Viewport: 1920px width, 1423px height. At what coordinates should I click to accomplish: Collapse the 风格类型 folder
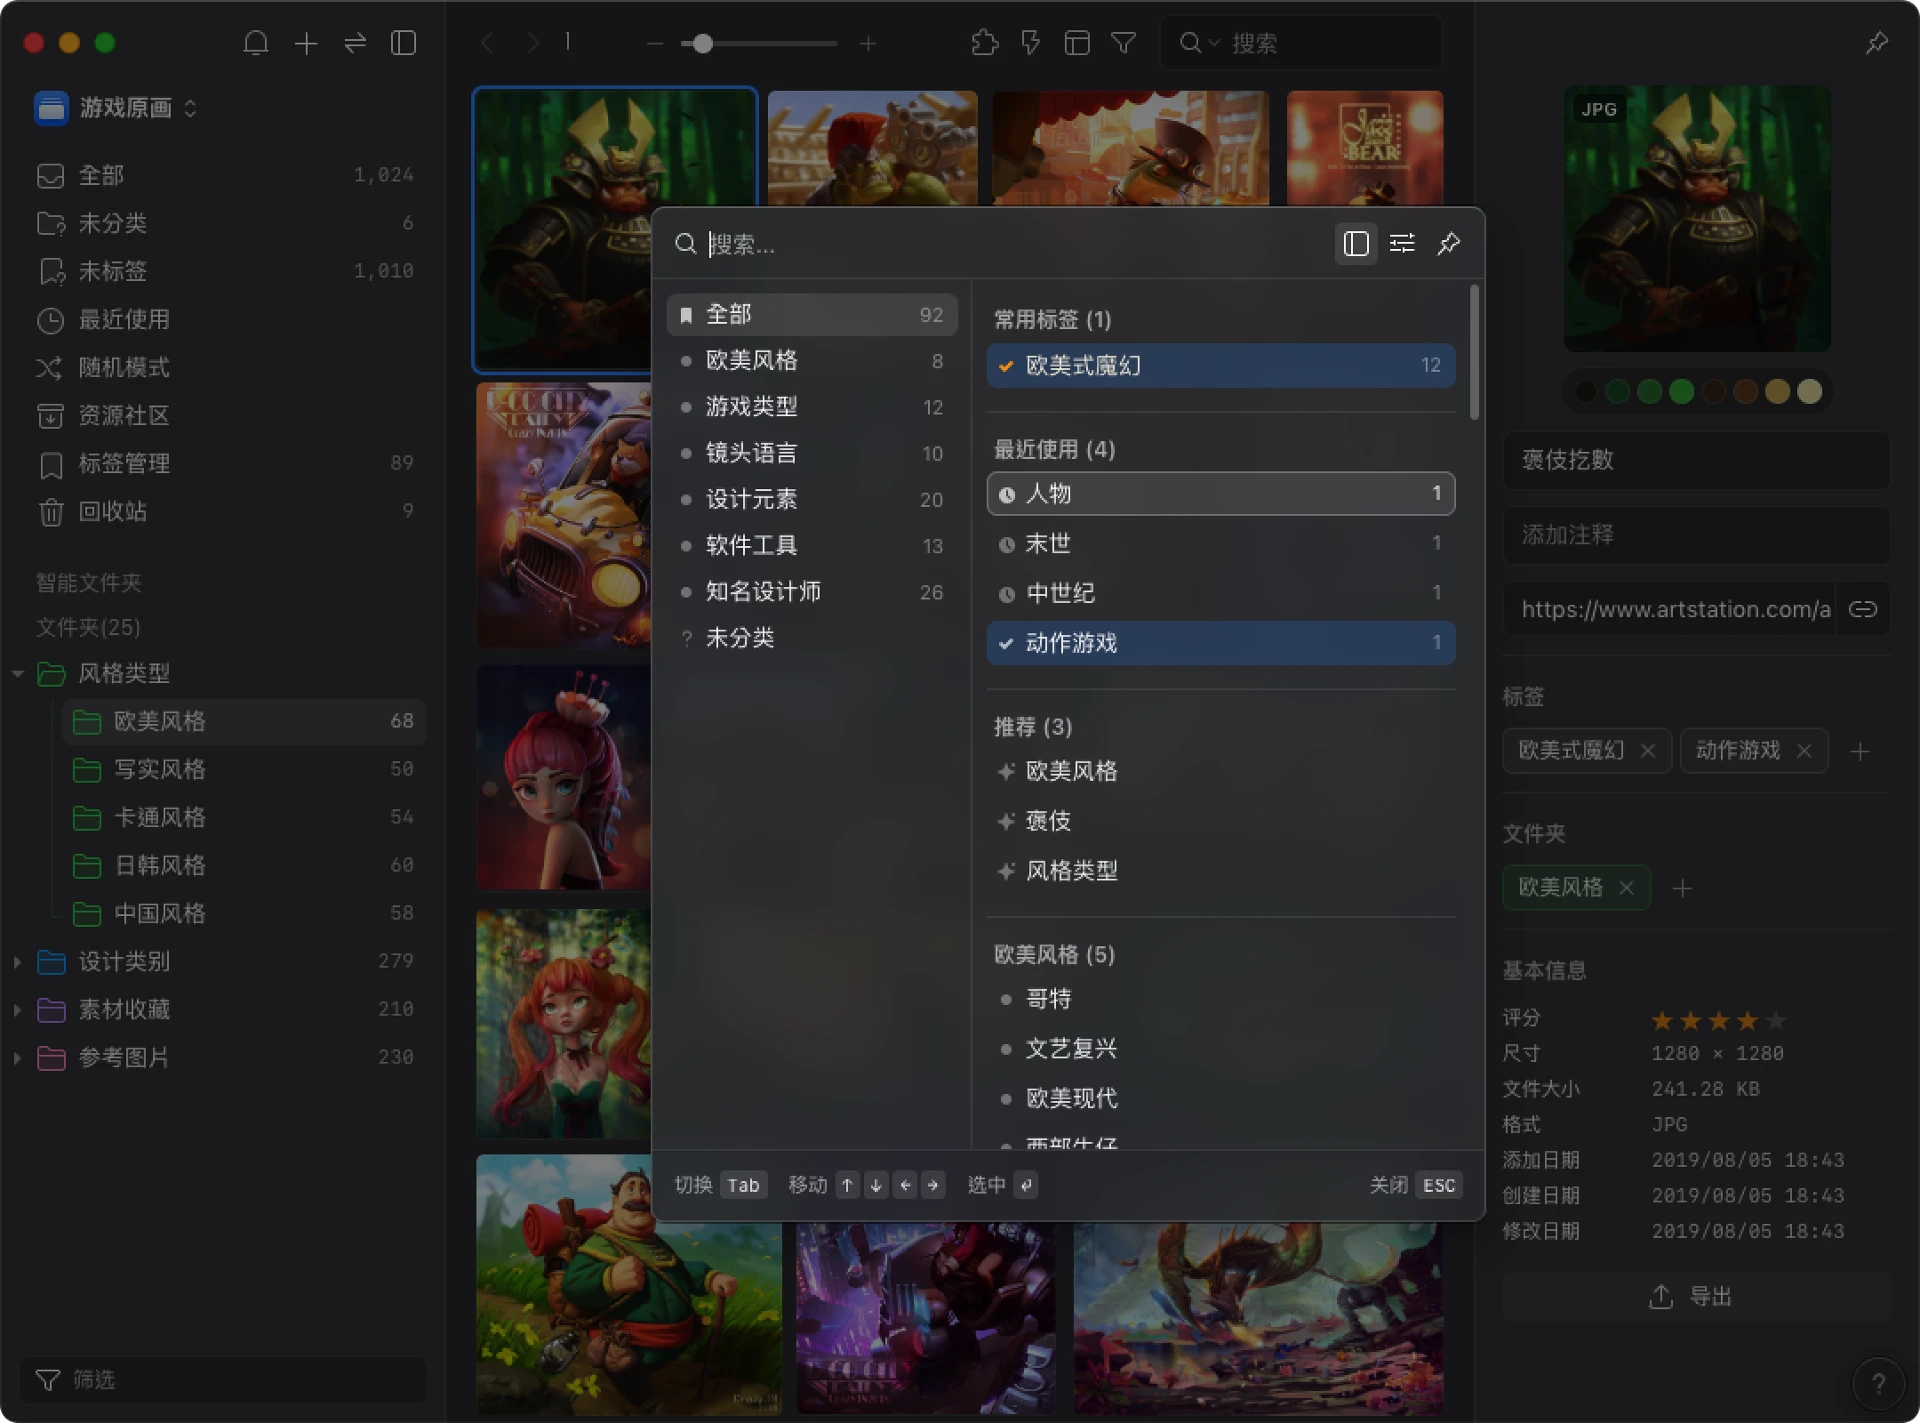pyautogui.click(x=17, y=674)
